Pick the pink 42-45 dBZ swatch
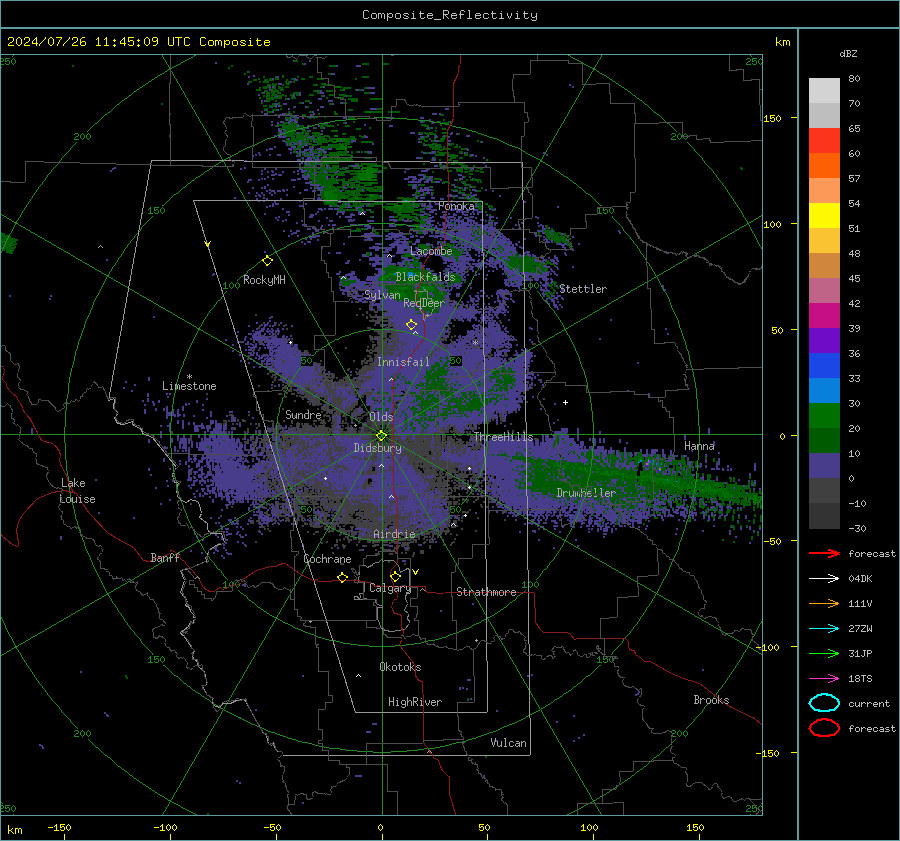This screenshot has width=900, height=841. [x=824, y=291]
